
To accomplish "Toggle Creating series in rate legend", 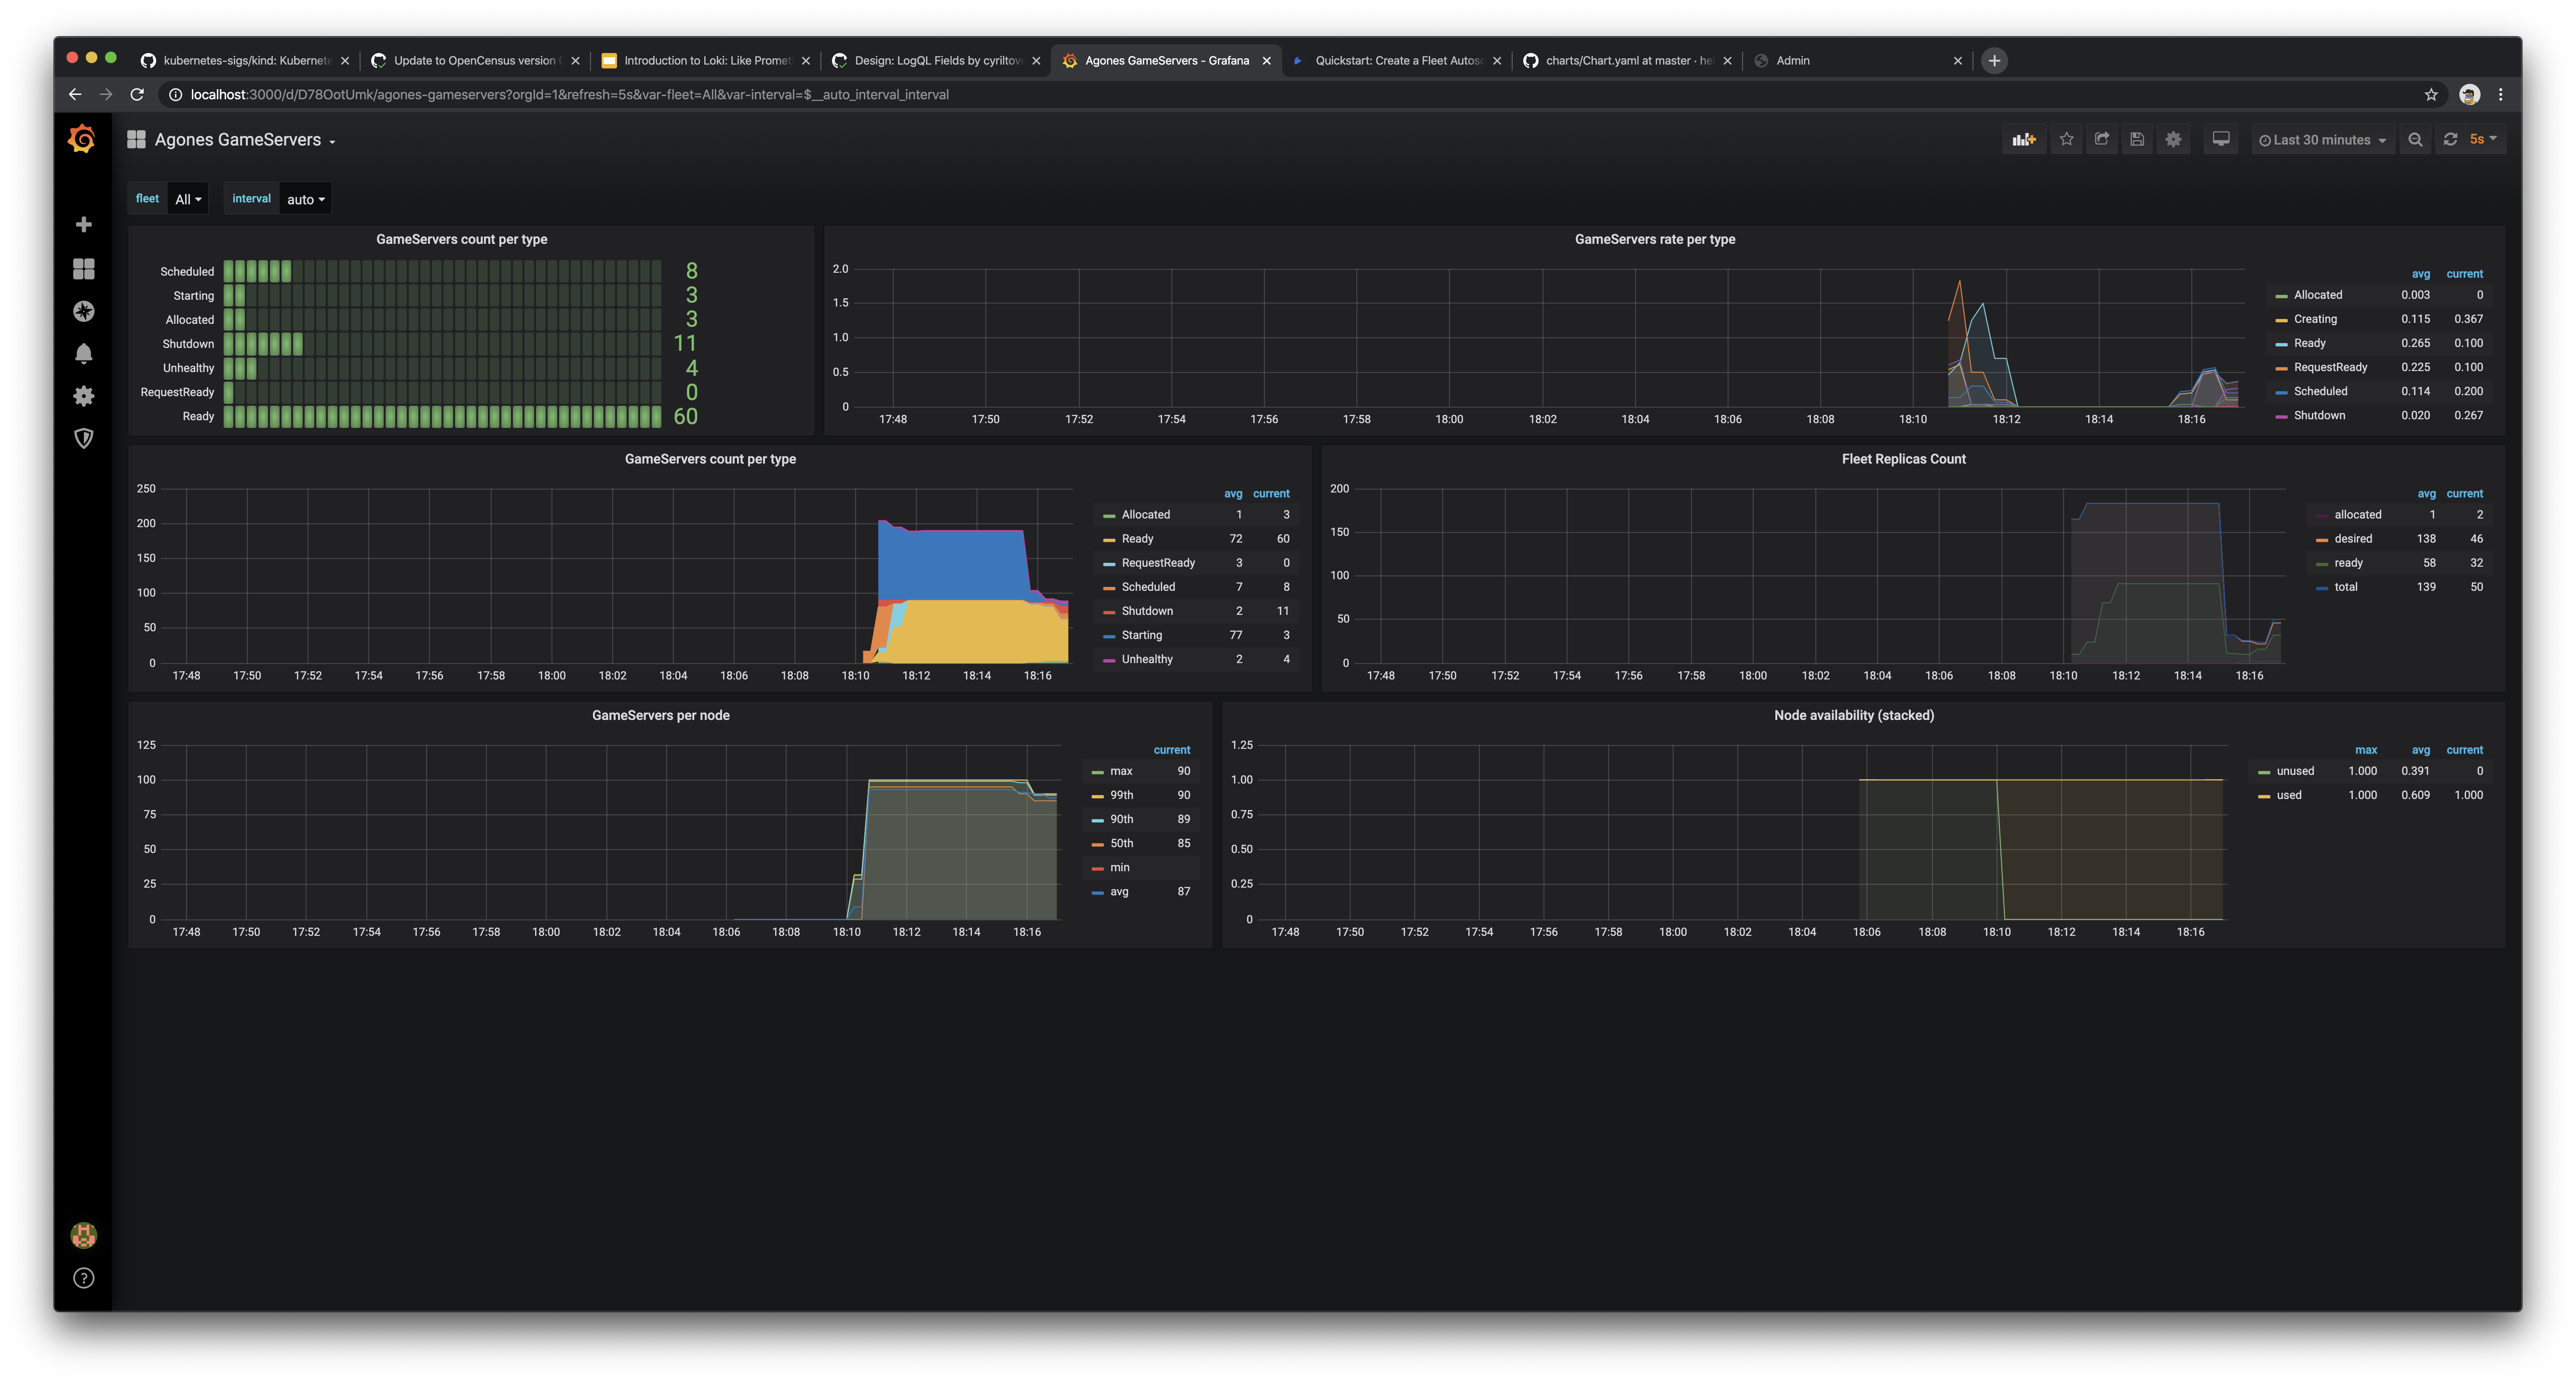I will point(2315,319).
